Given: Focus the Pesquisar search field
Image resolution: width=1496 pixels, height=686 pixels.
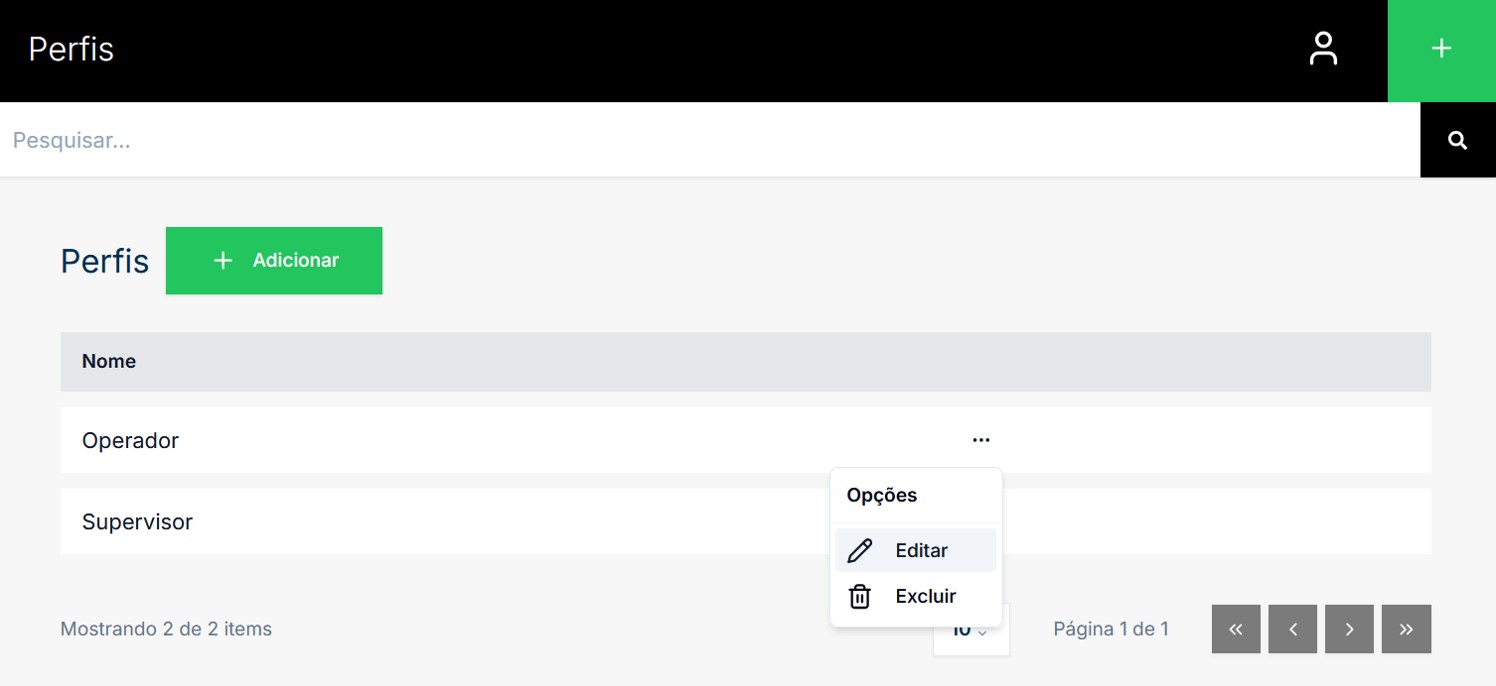Looking at the screenshot, I should [x=700, y=140].
